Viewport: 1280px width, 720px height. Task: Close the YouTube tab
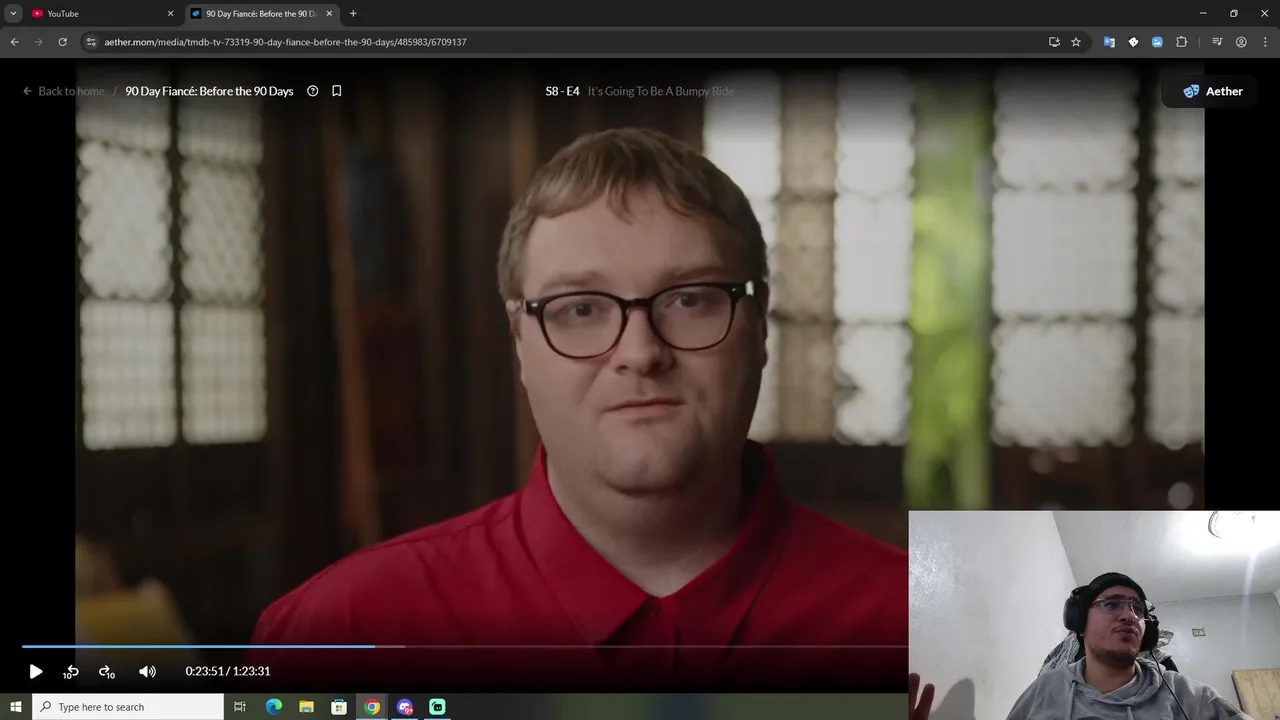tap(170, 14)
